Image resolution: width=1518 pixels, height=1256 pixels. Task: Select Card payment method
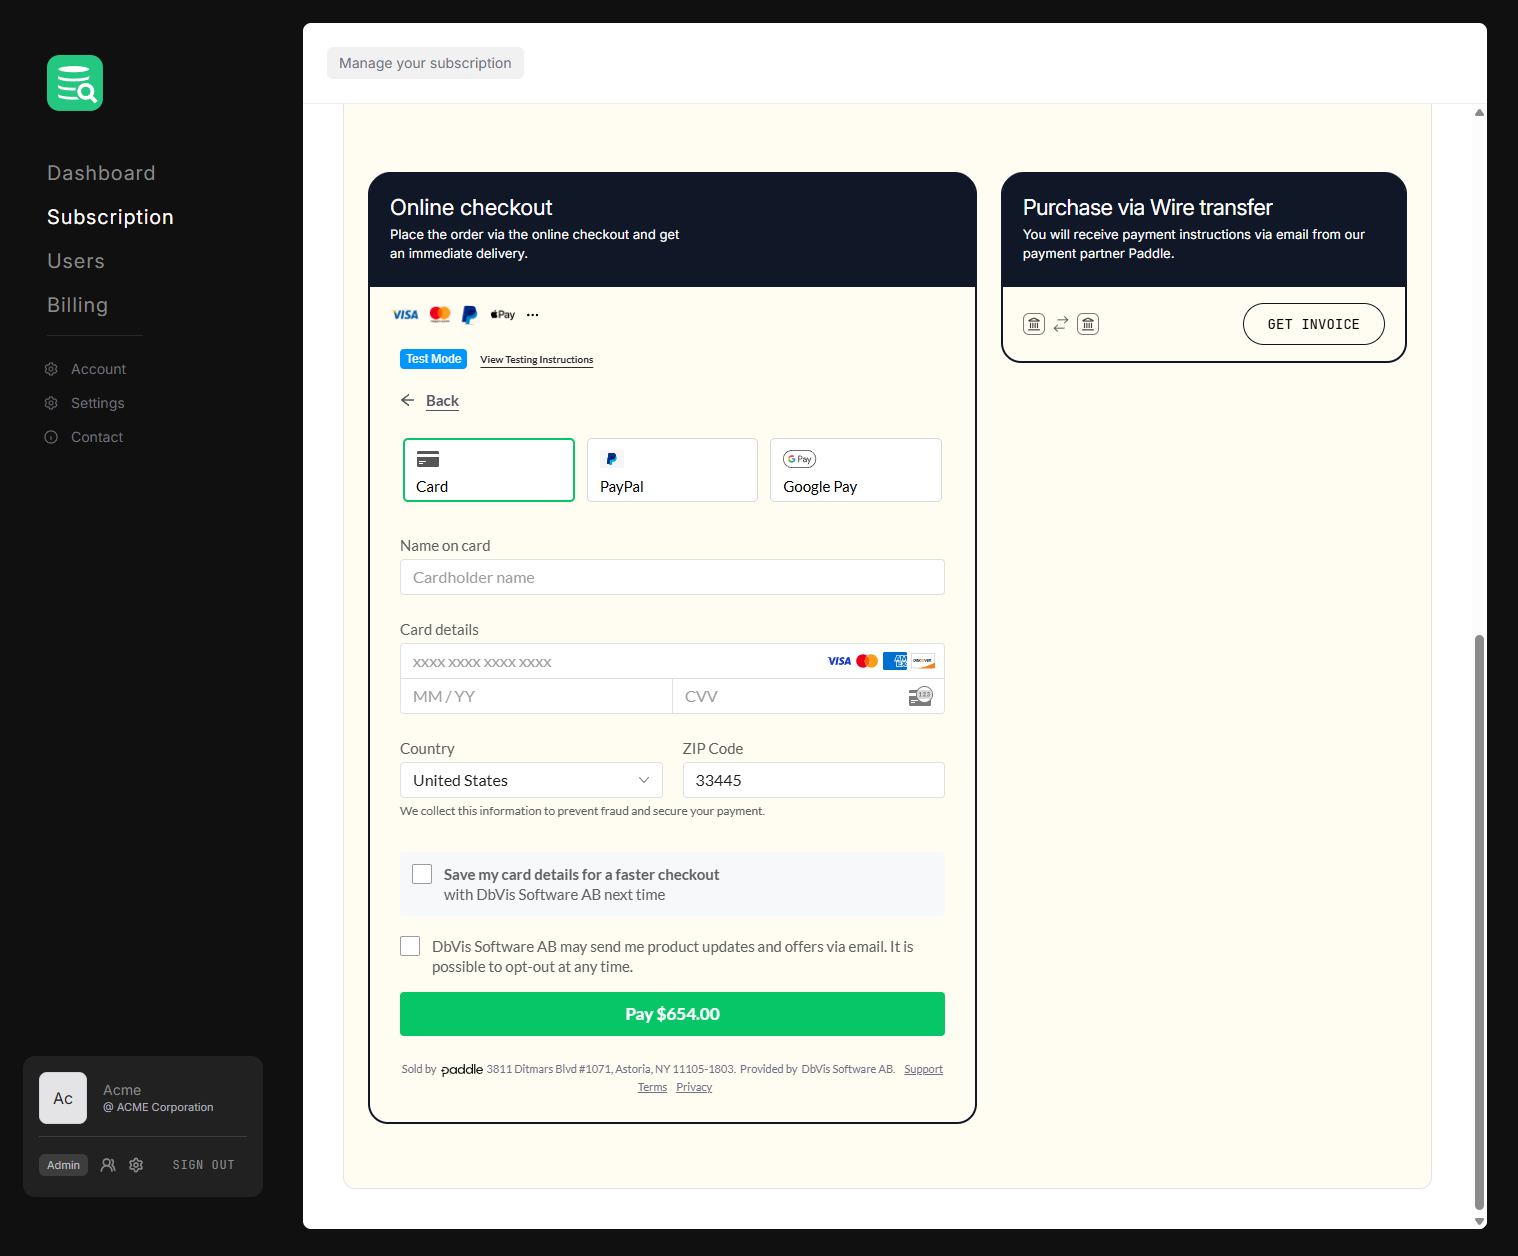pyautogui.click(x=489, y=470)
